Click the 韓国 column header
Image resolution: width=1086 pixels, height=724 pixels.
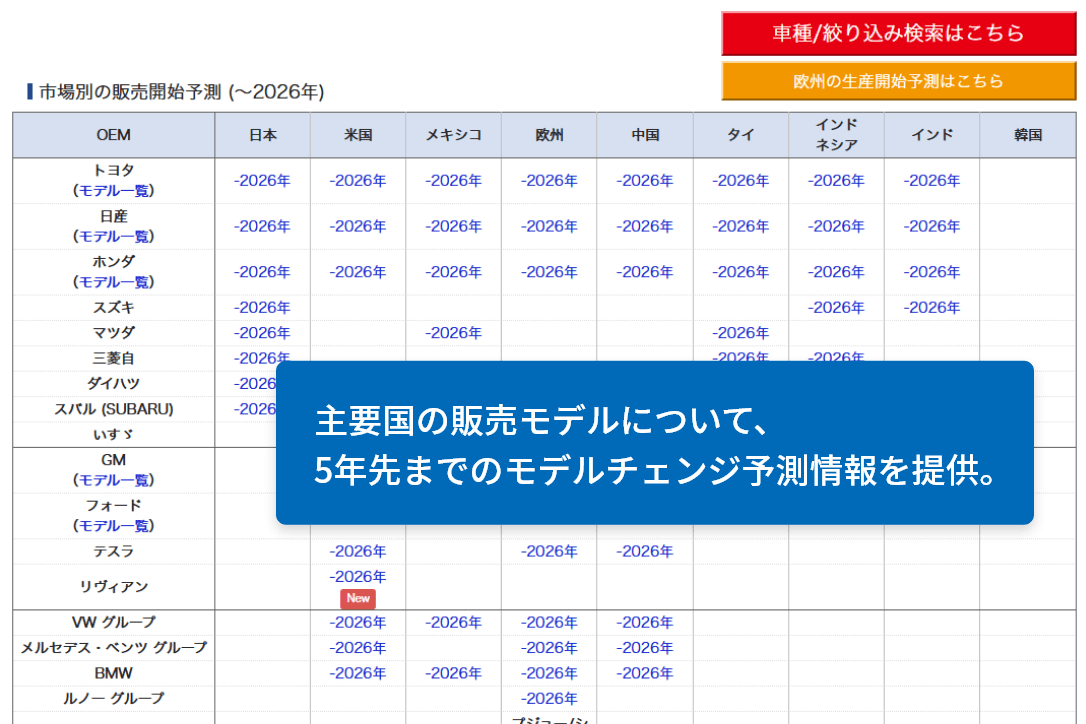pyautogui.click(x=1028, y=135)
